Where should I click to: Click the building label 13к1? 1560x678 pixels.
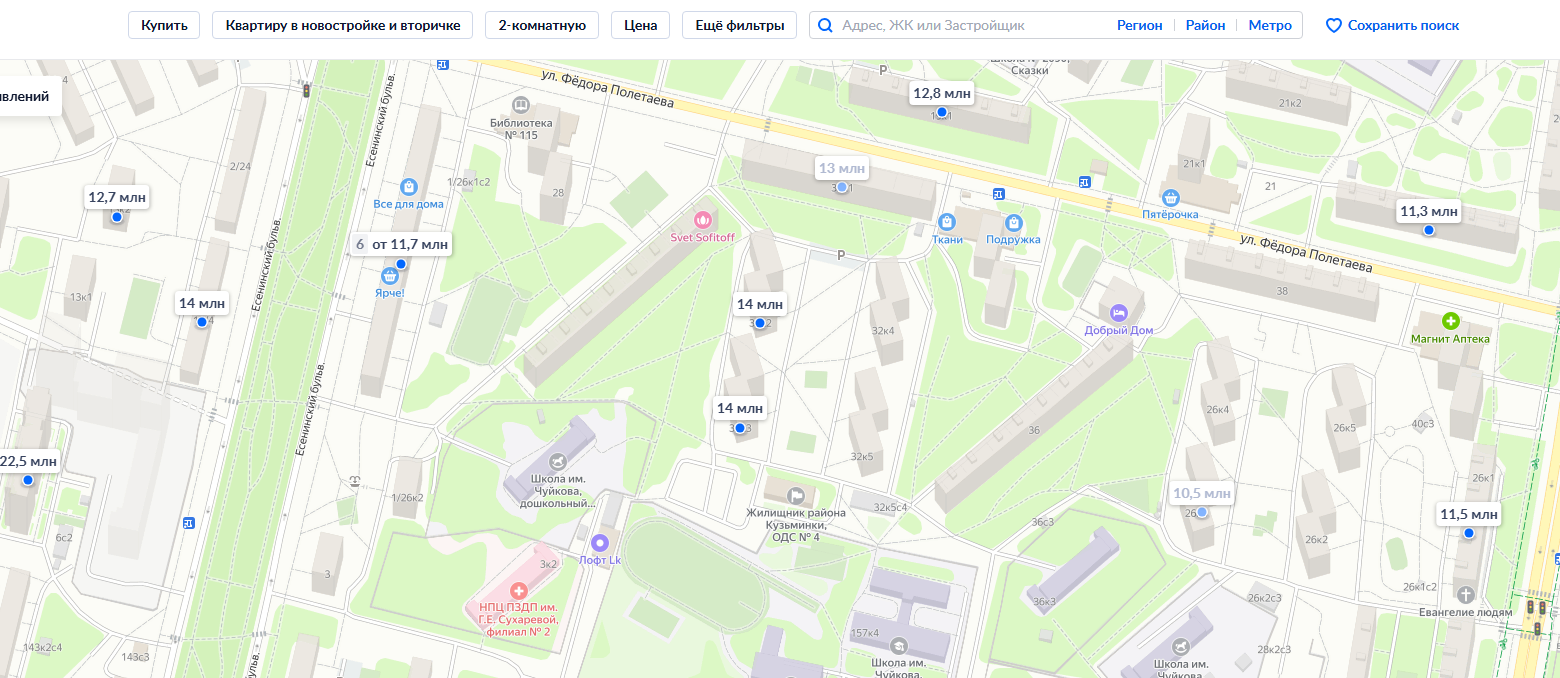click(81, 297)
